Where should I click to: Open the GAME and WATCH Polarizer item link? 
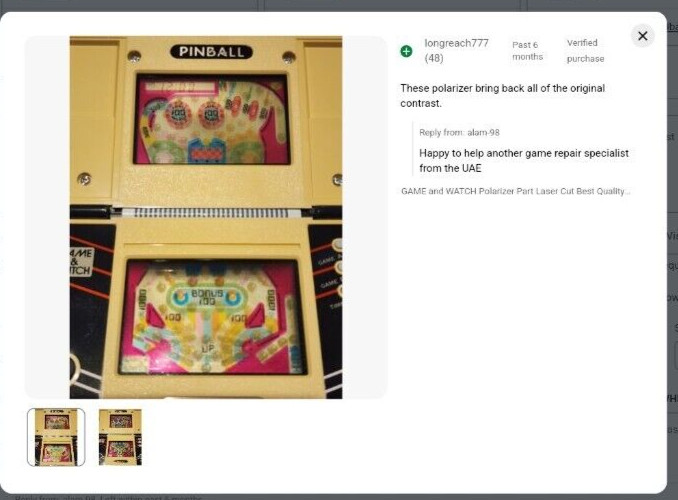pyautogui.click(x=515, y=191)
